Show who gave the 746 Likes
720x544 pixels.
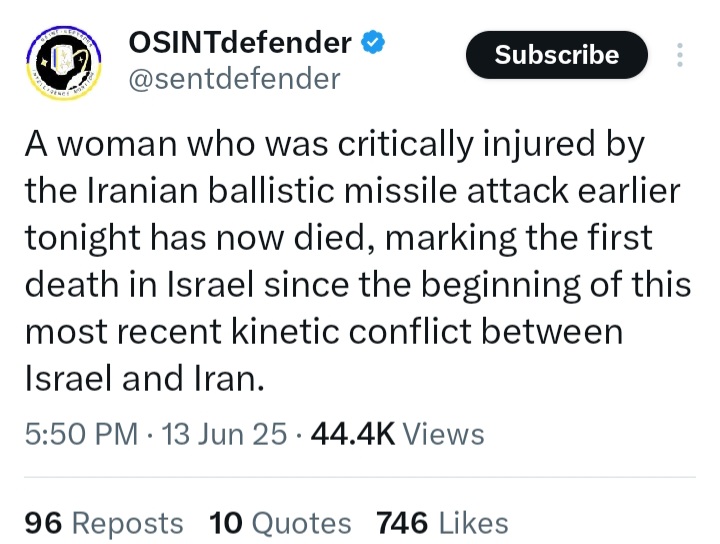pyautogui.click(x=442, y=523)
